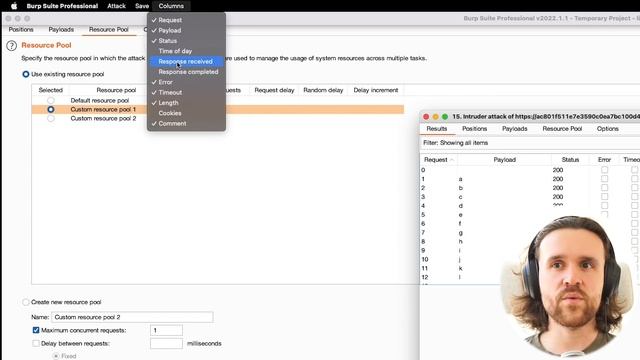Viewport: 640px width, 360px height.
Task: Toggle the Payload column entry
Action: [x=186, y=30]
